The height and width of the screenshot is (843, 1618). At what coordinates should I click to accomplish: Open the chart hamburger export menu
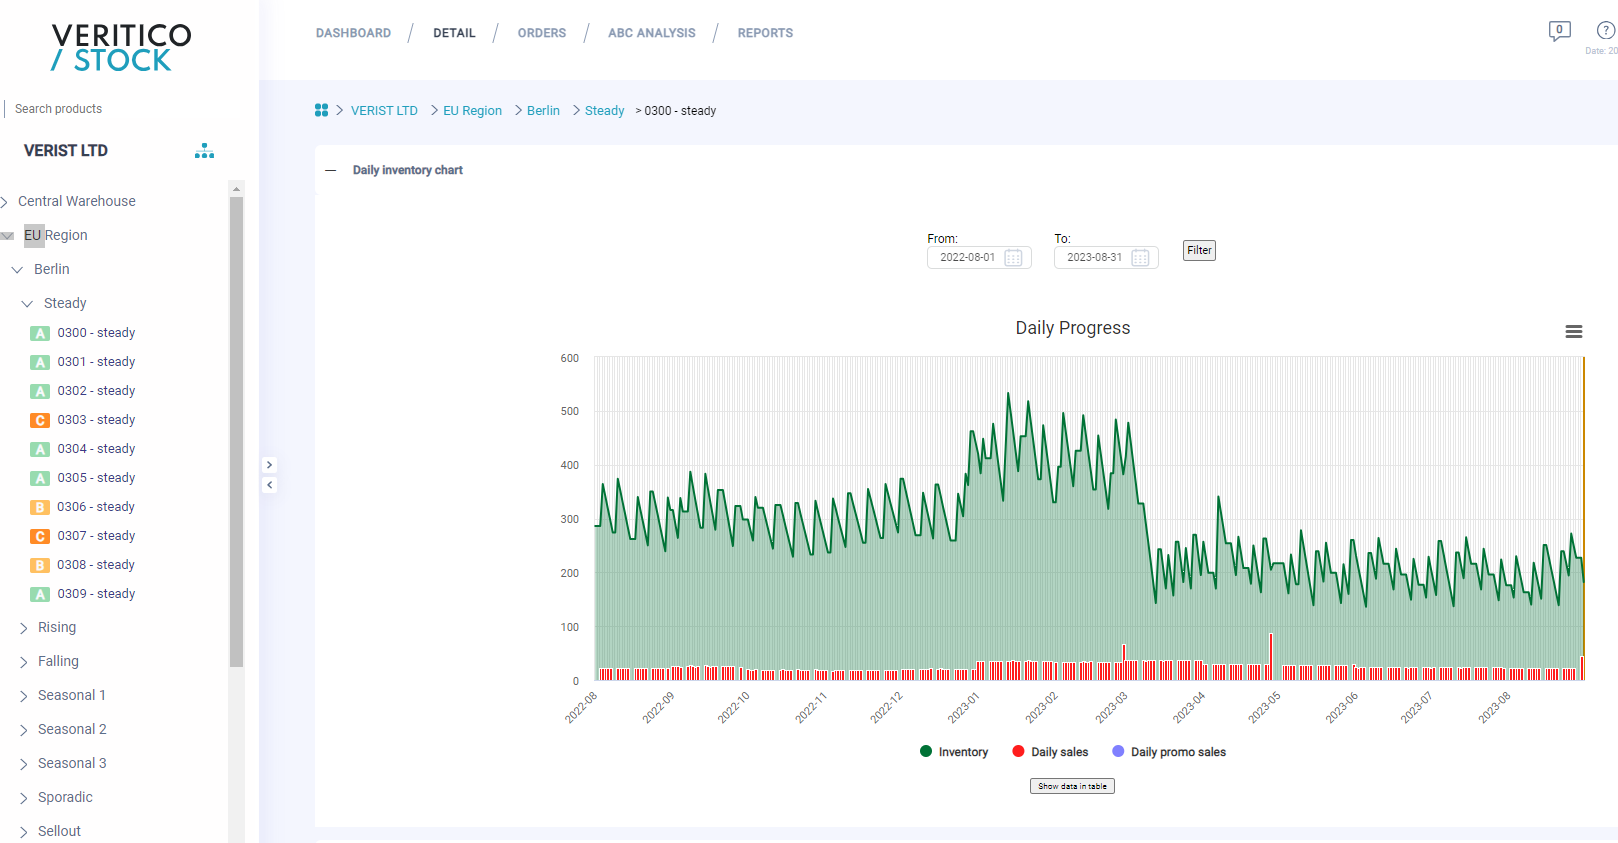point(1573,332)
